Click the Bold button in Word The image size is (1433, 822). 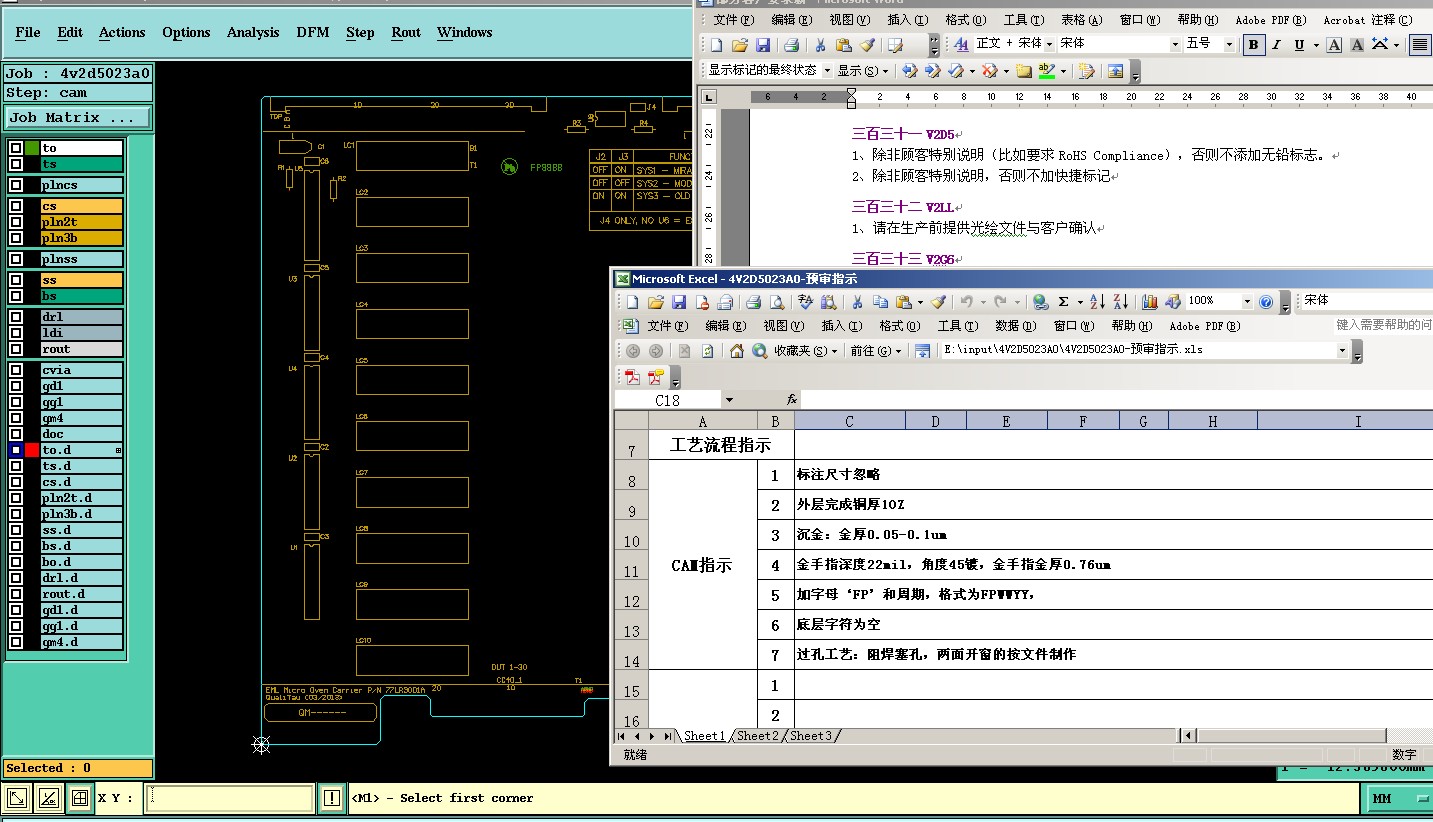point(1253,45)
